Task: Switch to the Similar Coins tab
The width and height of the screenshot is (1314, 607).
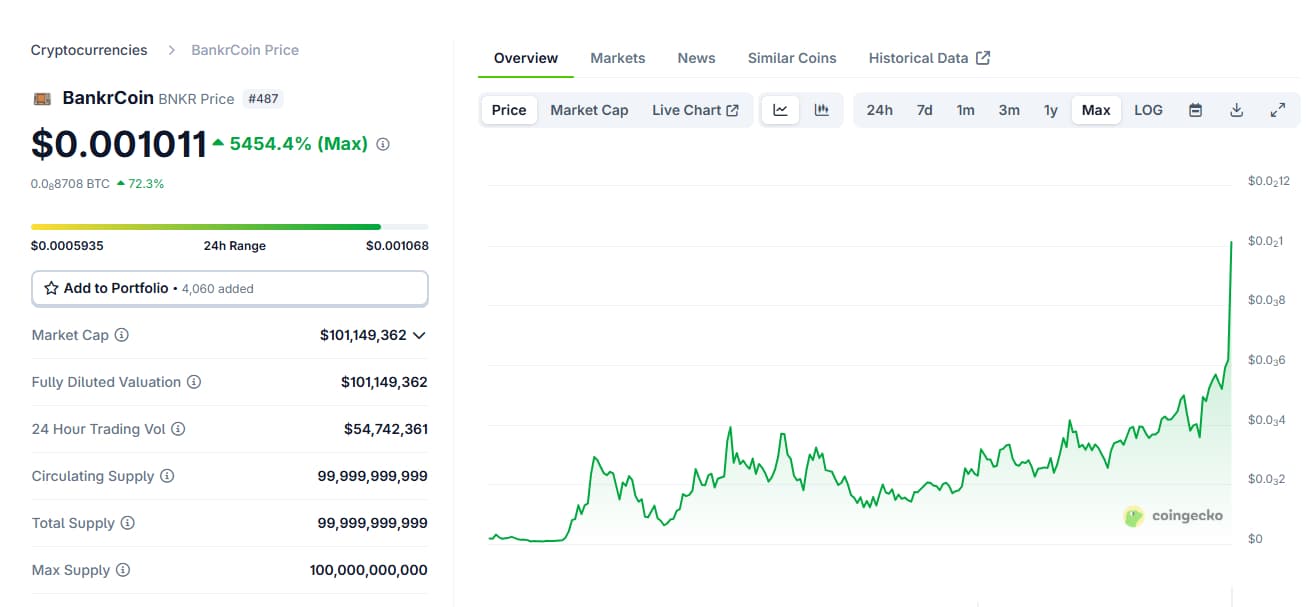Action: pyautogui.click(x=791, y=58)
